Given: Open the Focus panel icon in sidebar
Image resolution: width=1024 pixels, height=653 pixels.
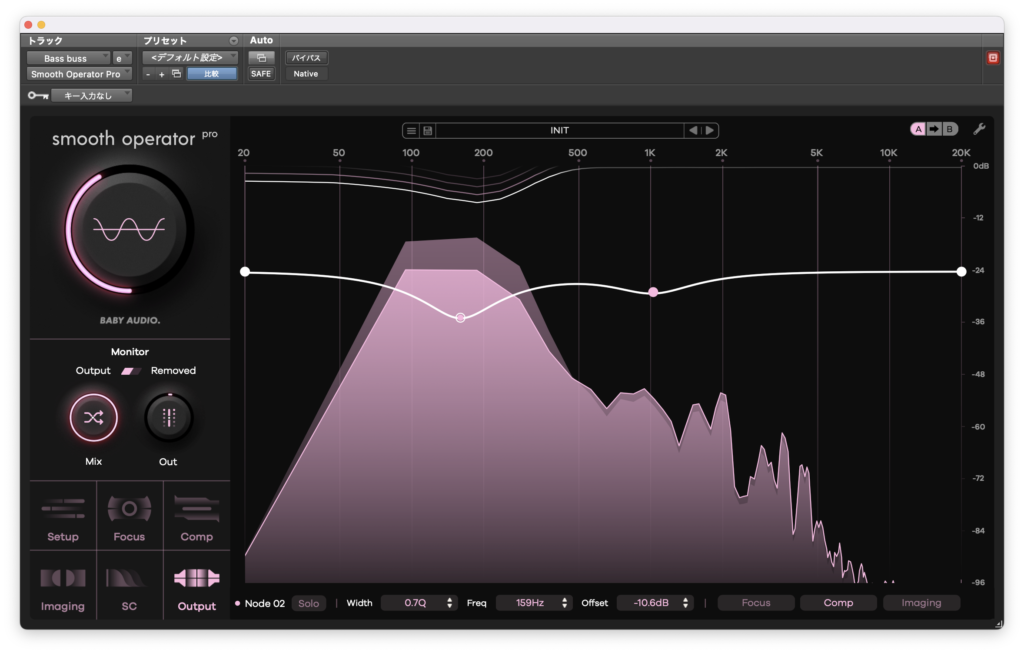Looking at the screenshot, I should pos(129,517).
